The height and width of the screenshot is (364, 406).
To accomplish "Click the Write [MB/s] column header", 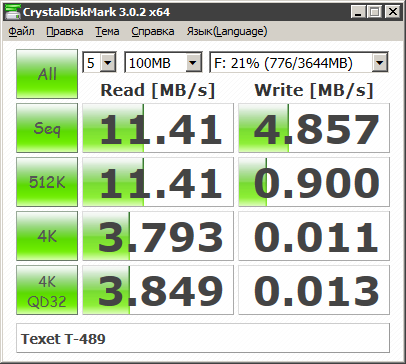I will pyautogui.click(x=314, y=90).
